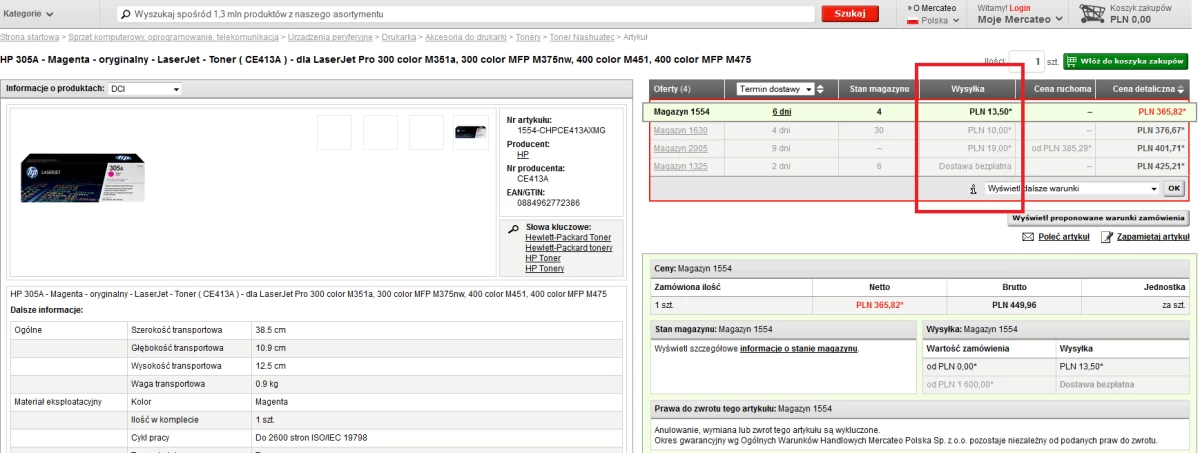
Task: Select the dark toner thumbnail image
Action: click(471, 132)
